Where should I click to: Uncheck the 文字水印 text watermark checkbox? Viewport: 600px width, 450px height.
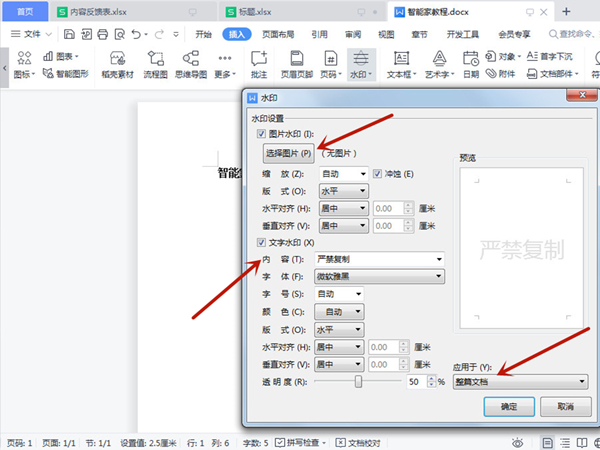[261, 243]
